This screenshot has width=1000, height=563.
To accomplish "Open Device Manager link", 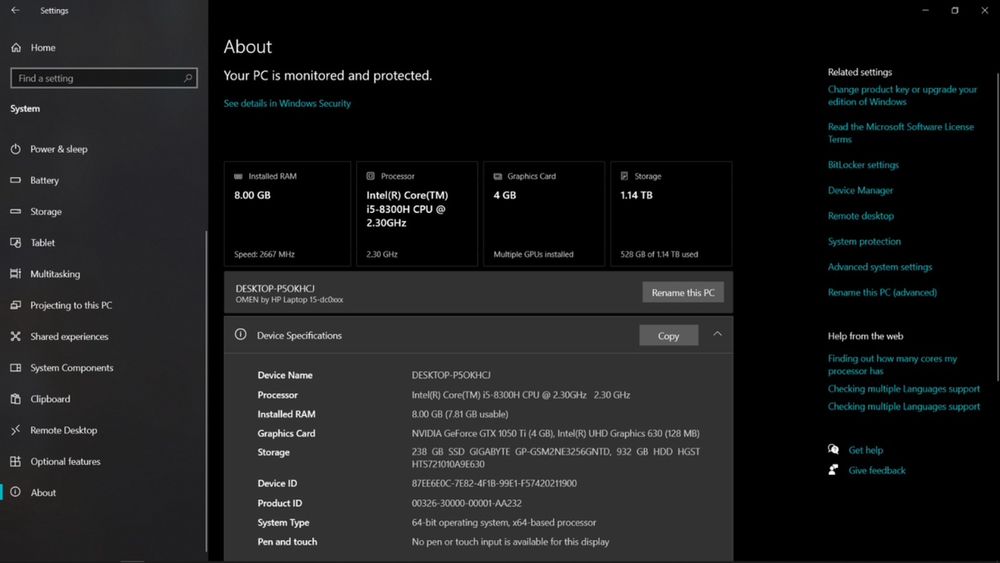I will [x=860, y=190].
